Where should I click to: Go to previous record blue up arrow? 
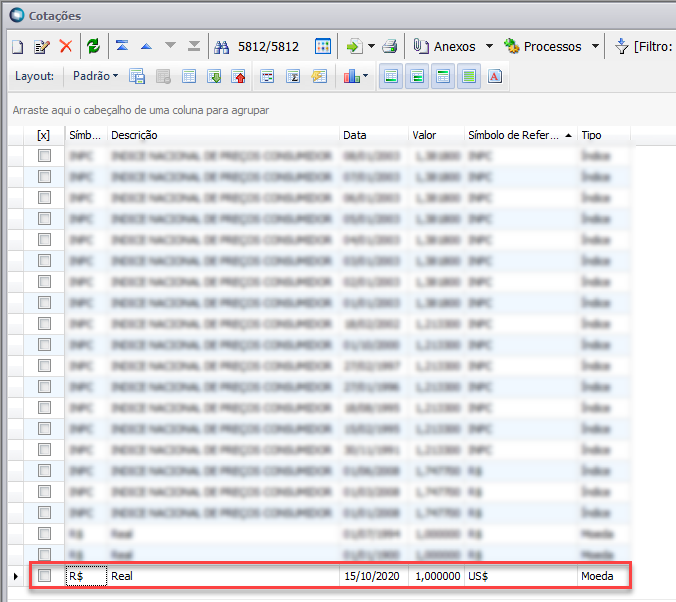pyautogui.click(x=146, y=46)
